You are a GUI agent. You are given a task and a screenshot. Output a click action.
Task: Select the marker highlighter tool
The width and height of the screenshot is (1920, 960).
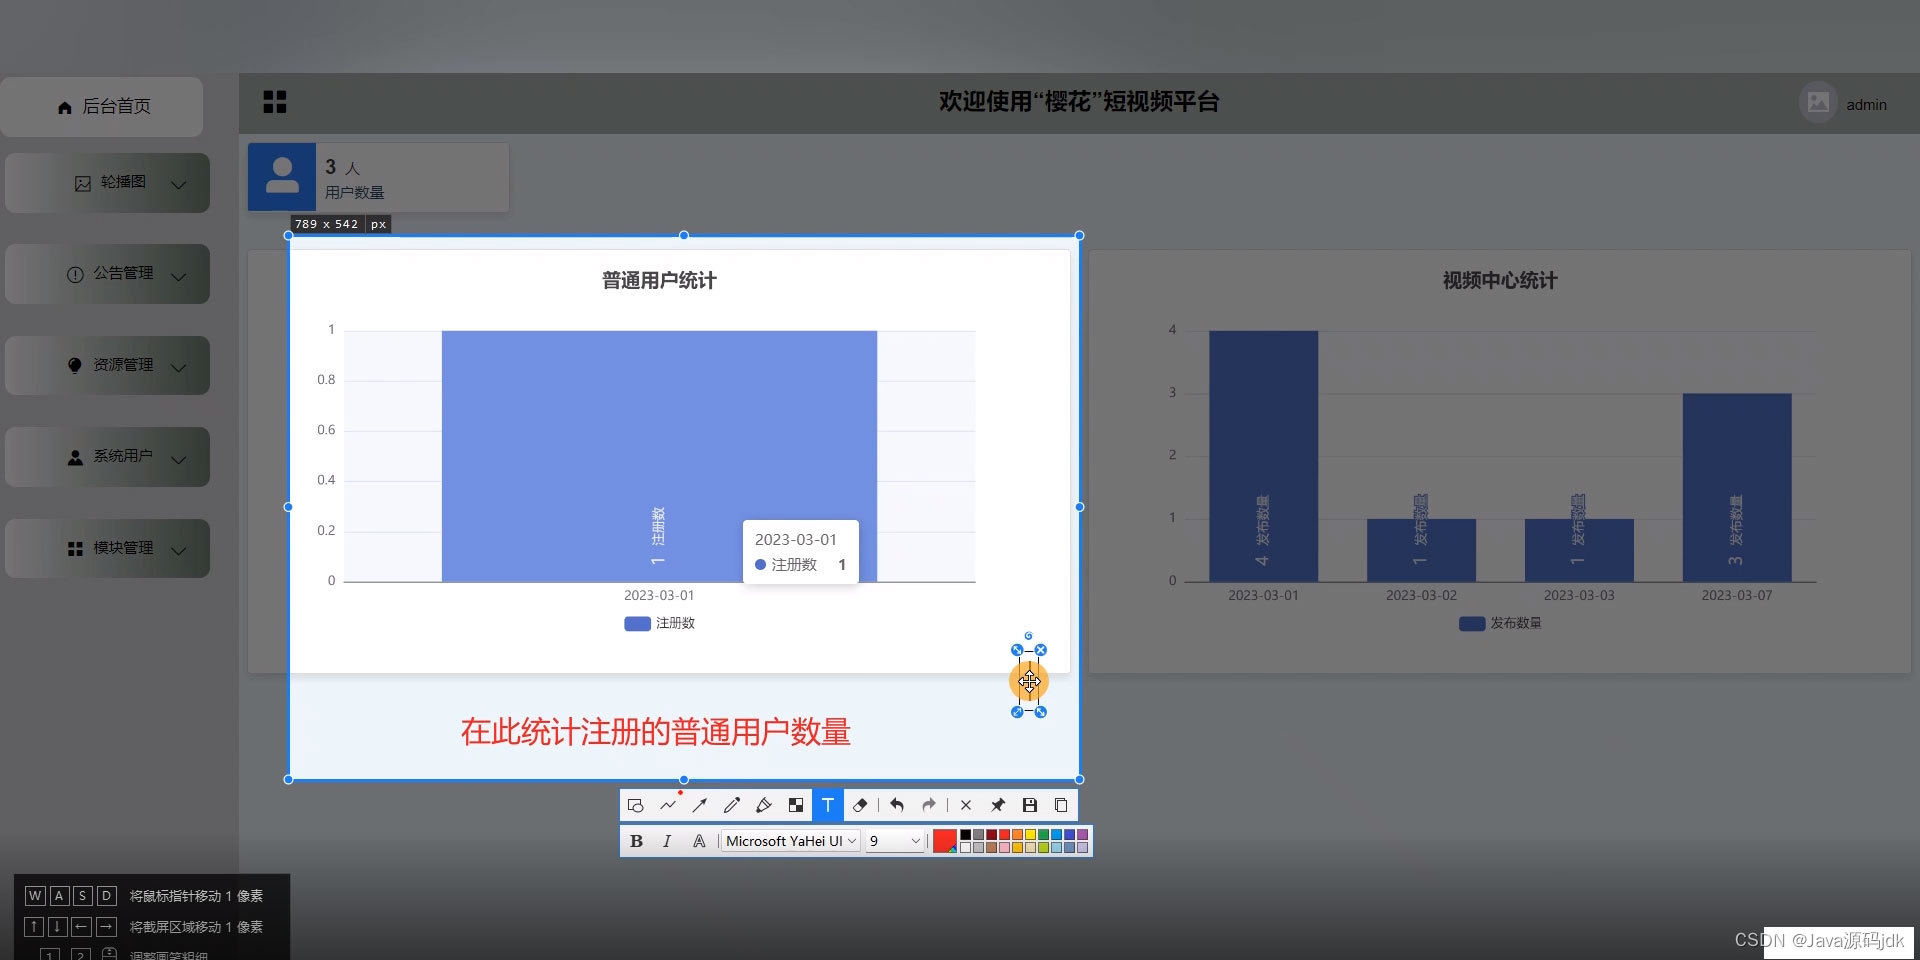[764, 805]
